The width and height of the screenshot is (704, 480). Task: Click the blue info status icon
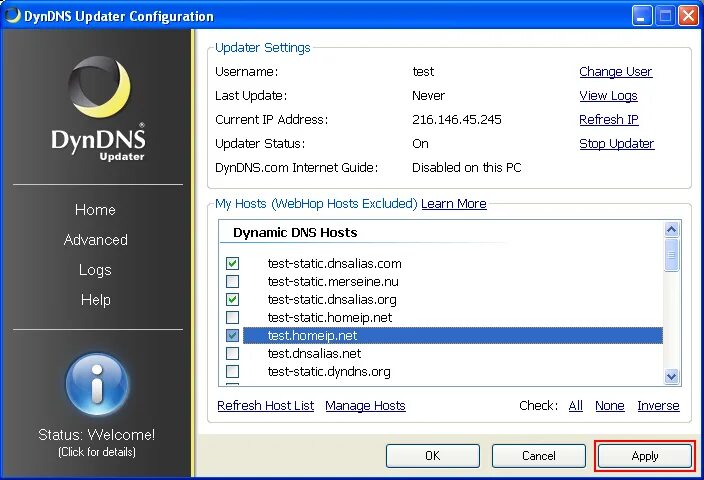coord(97,384)
